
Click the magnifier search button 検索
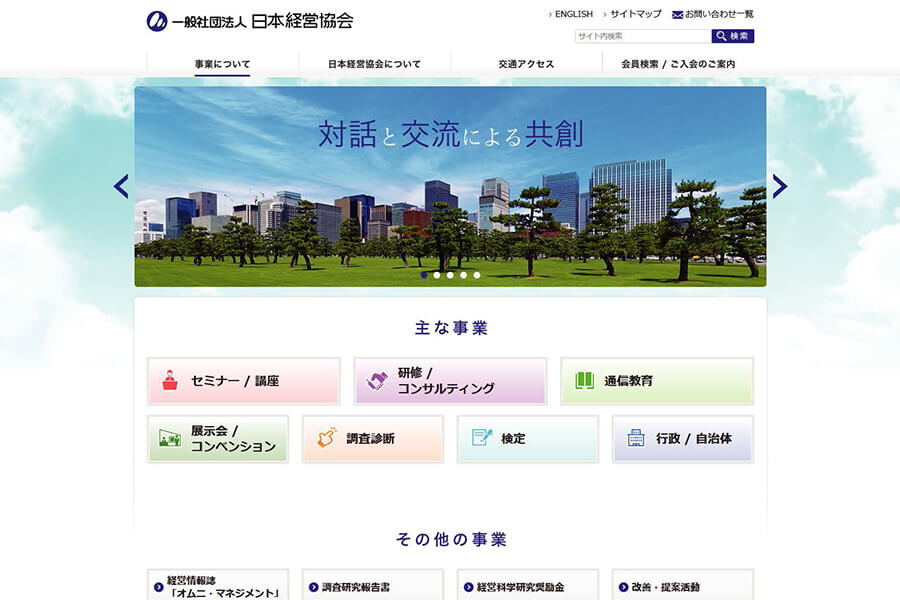point(732,36)
